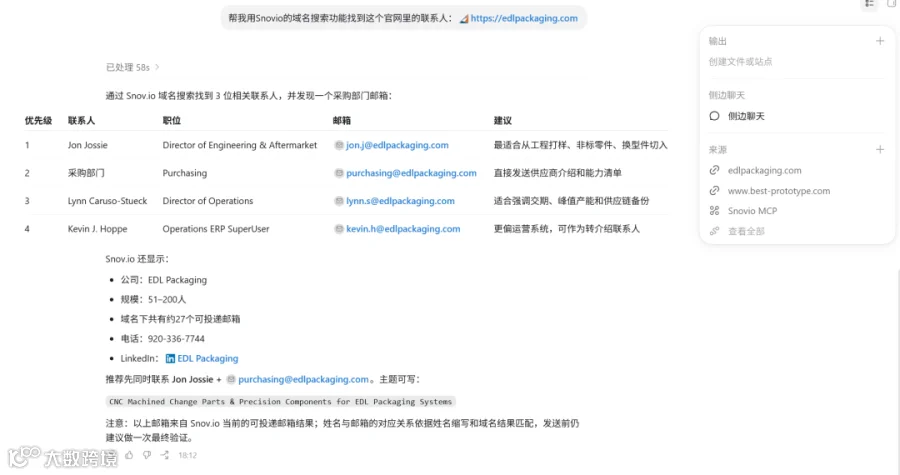Click the Kevin J. Hoppe contact name cell
The height and width of the screenshot is (475, 900).
pos(98,229)
